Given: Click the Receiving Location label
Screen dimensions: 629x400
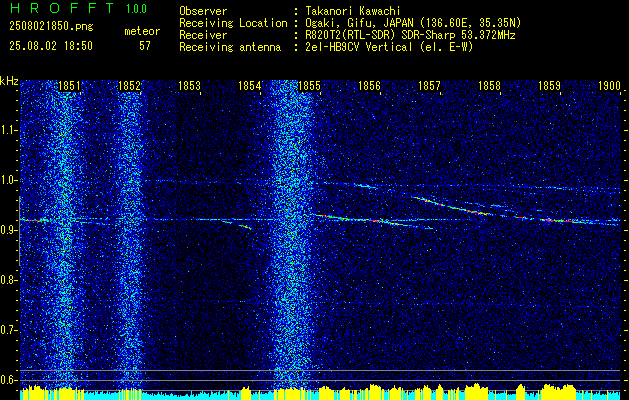Looking at the screenshot, I should 233,23.
